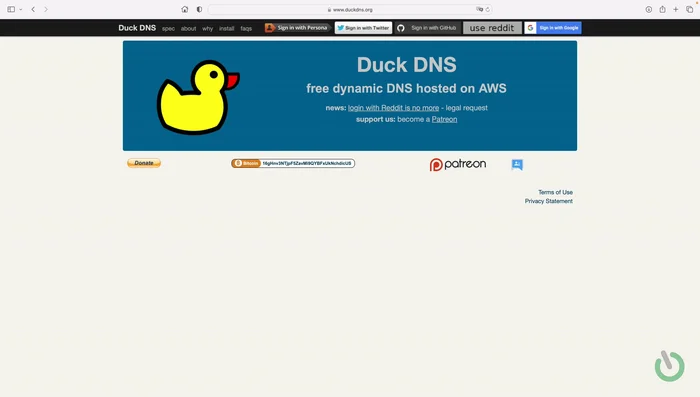Image resolution: width=700 pixels, height=397 pixels.
Task: Open the install menu item
Action: pyautogui.click(x=226, y=29)
